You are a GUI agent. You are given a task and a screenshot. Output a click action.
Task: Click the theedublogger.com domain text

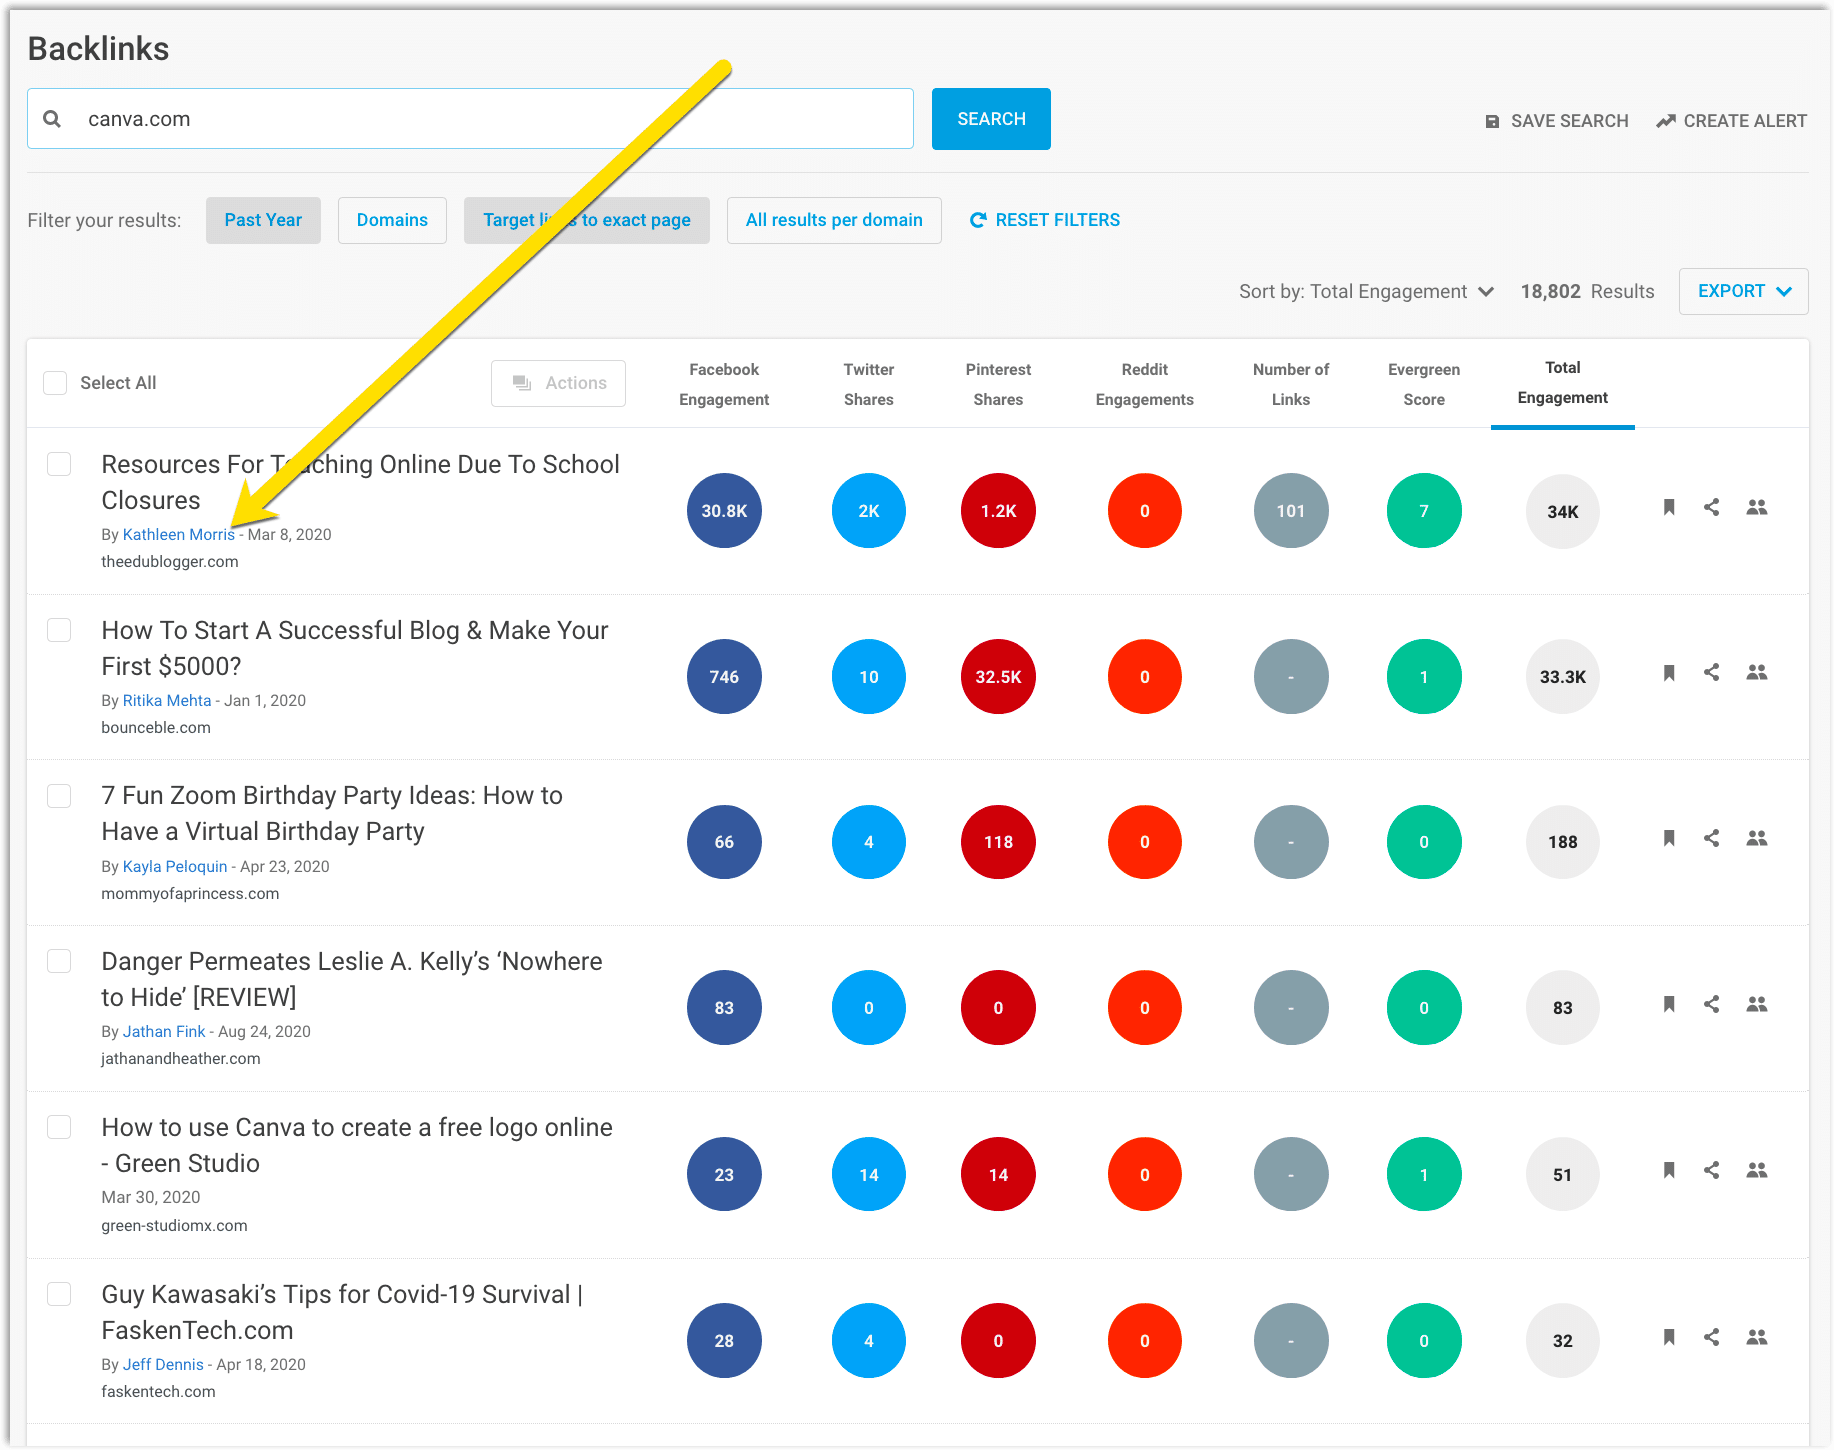(x=170, y=561)
